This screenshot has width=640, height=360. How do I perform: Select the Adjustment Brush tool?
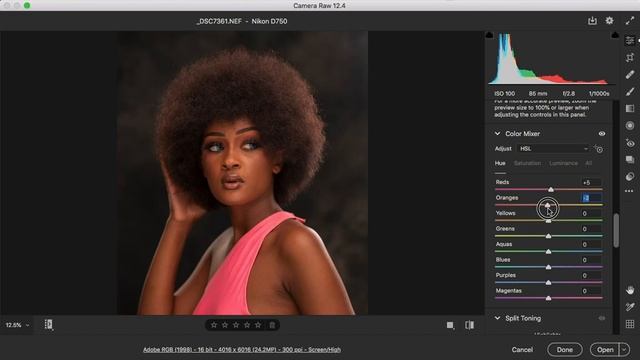pyautogui.click(x=630, y=91)
